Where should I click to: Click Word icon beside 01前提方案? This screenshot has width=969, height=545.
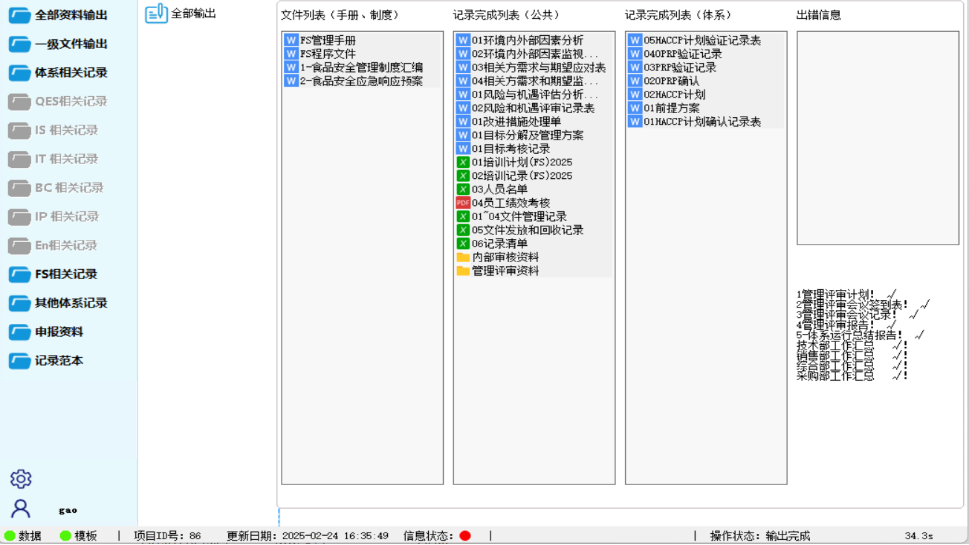click(635, 108)
